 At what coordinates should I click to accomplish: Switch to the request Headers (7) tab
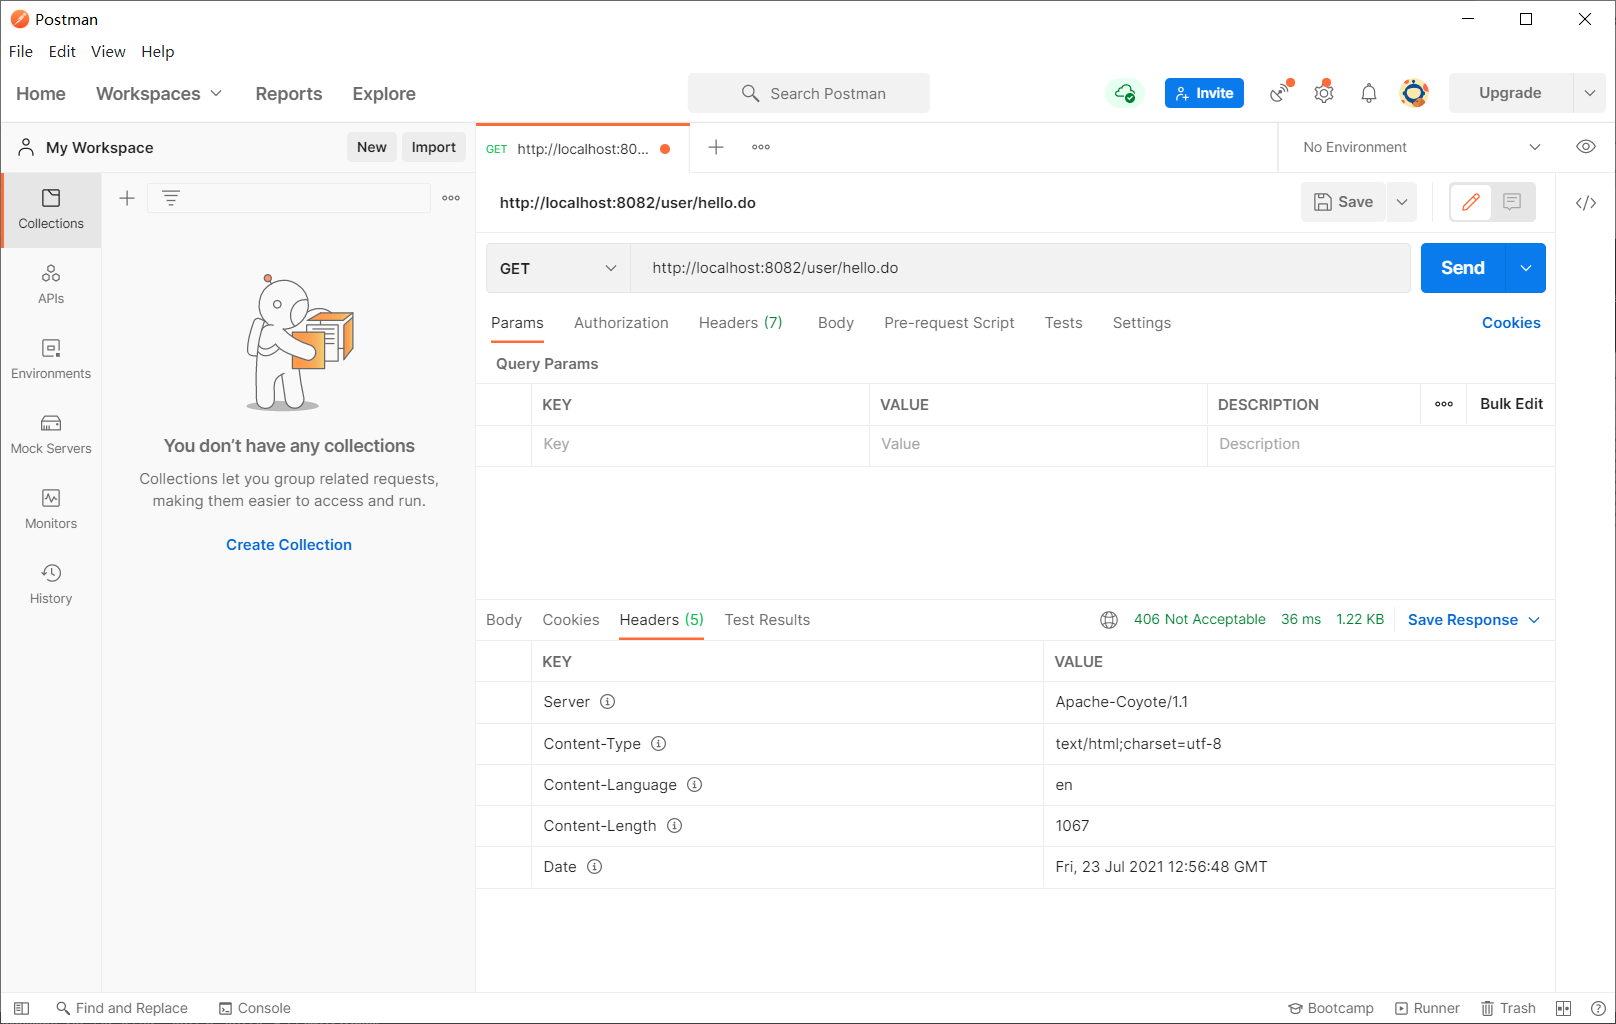(x=741, y=323)
